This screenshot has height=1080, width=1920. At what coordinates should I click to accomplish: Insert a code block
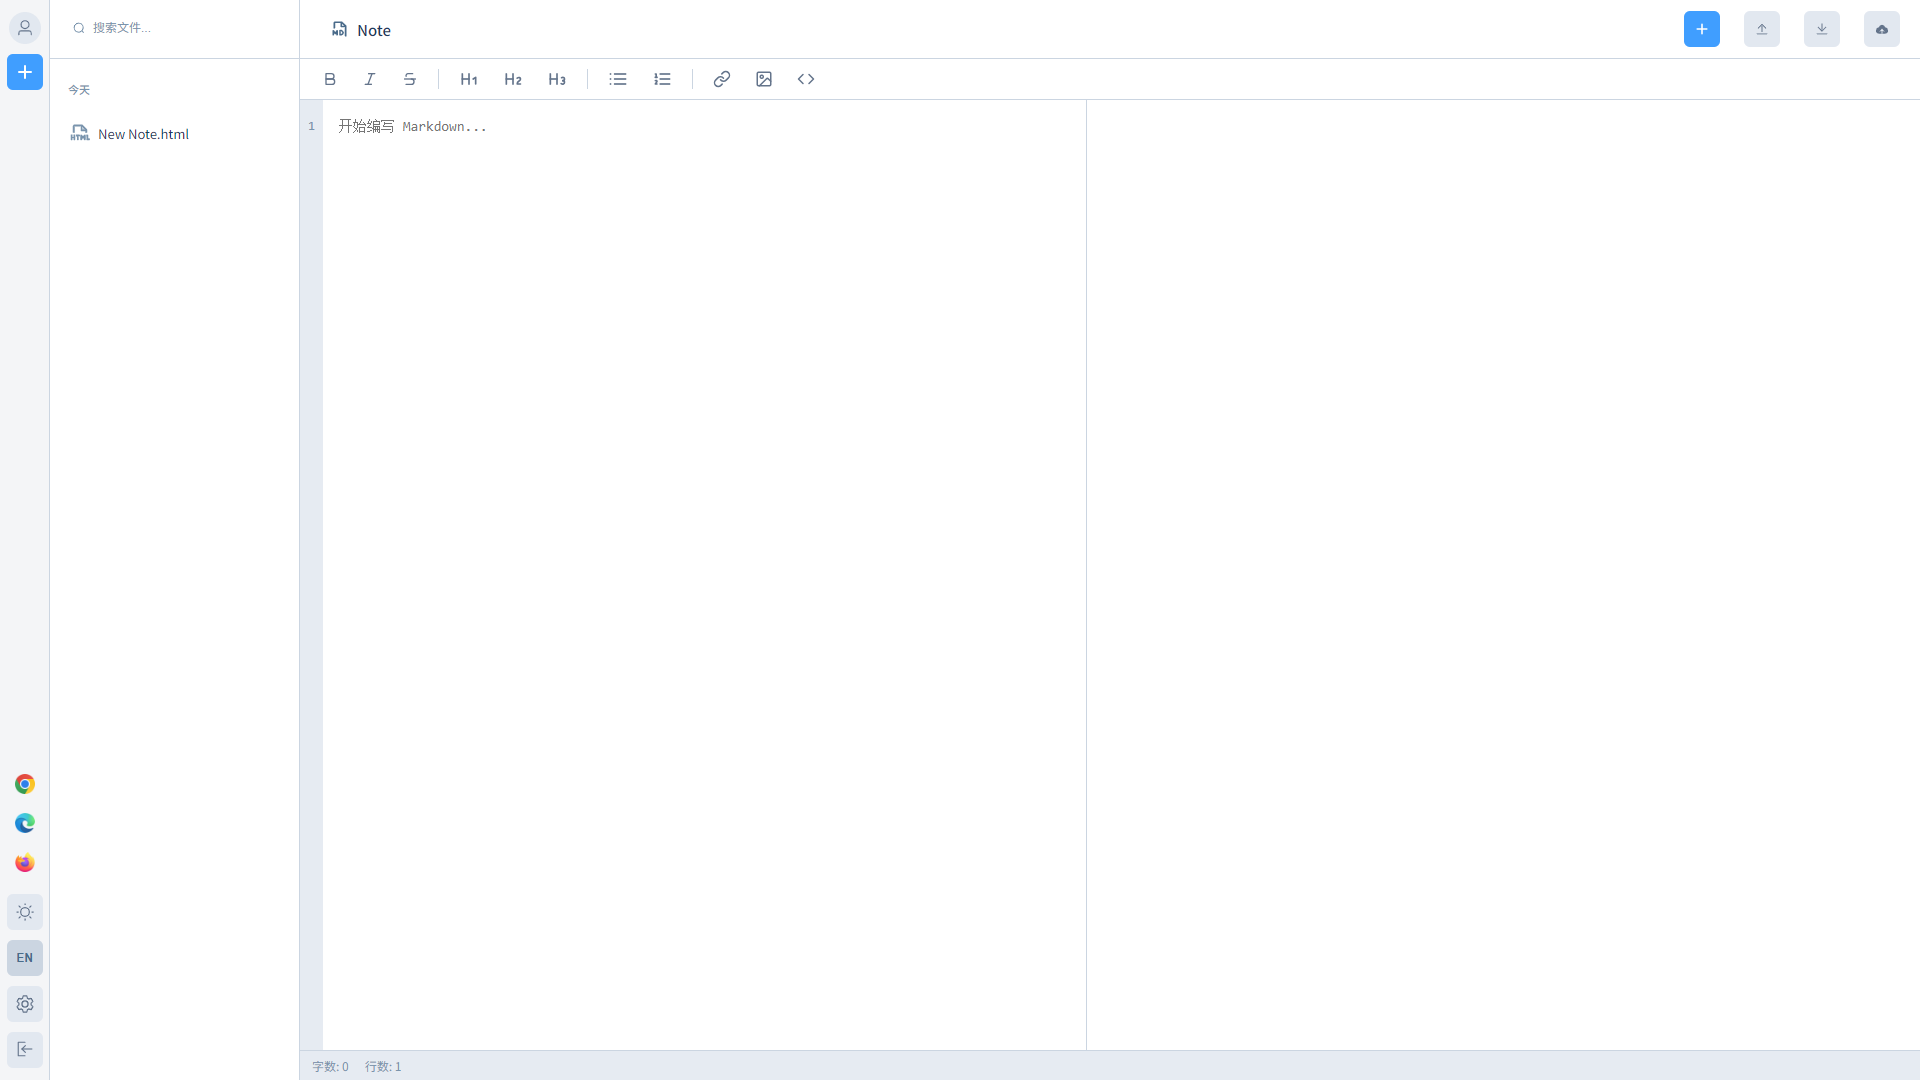[x=806, y=79]
